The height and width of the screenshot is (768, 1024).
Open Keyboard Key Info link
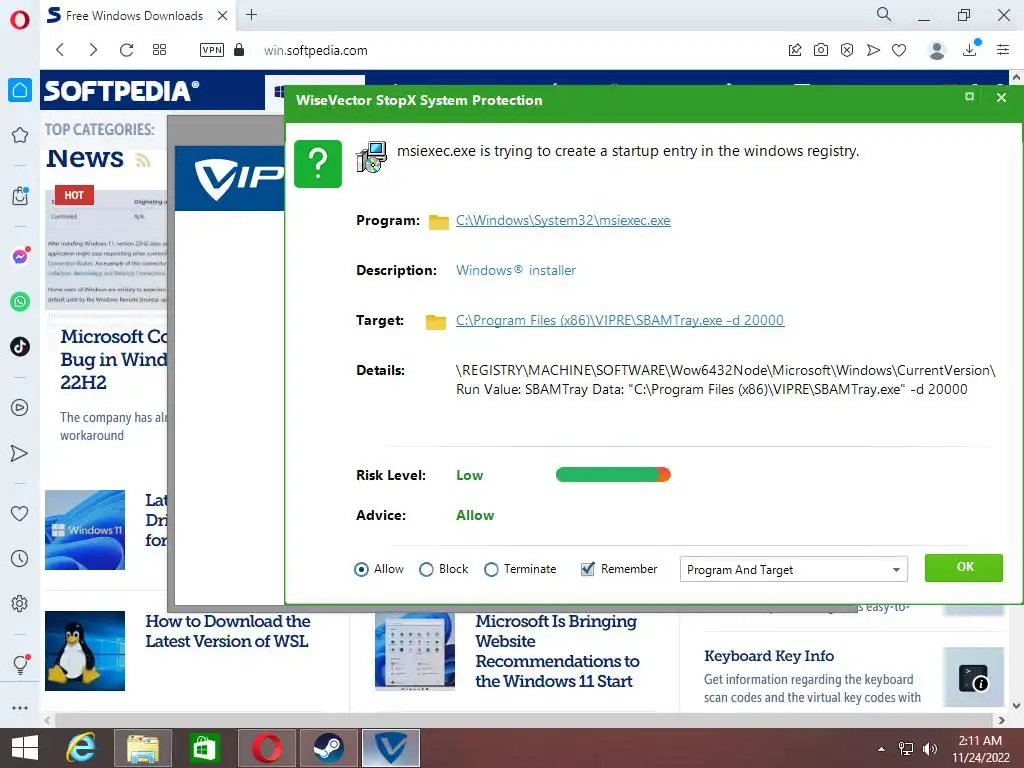(769, 656)
